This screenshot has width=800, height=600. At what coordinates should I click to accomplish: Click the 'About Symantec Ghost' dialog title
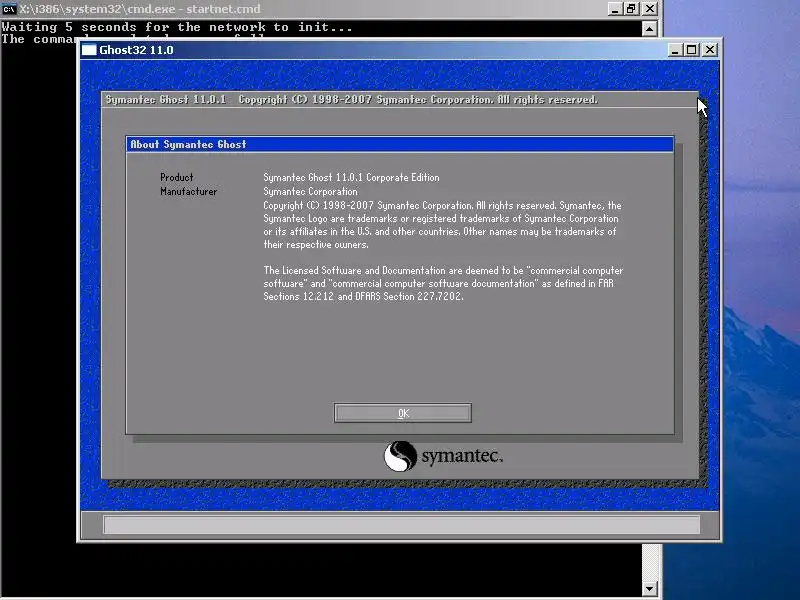(x=188, y=144)
